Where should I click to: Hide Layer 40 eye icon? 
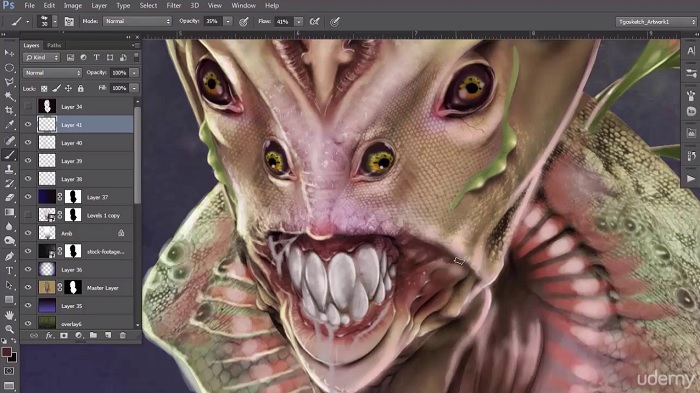[x=28, y=142]
